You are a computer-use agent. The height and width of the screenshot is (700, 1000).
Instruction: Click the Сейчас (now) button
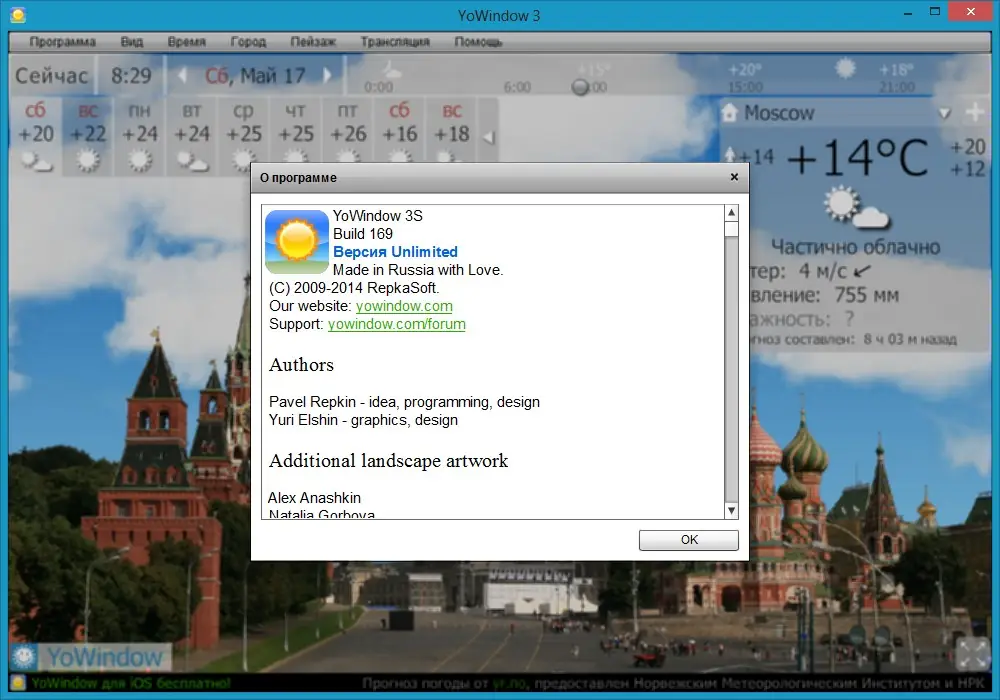(52, 75)
